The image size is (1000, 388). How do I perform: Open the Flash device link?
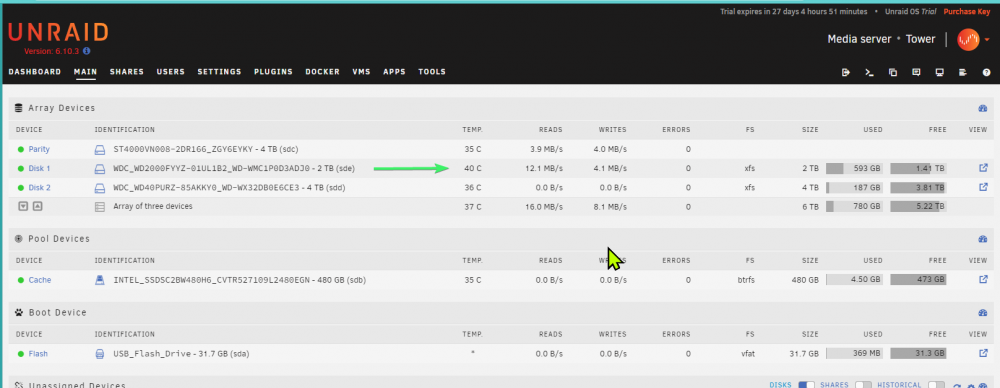pyautogui.click(x=38, y=354)
